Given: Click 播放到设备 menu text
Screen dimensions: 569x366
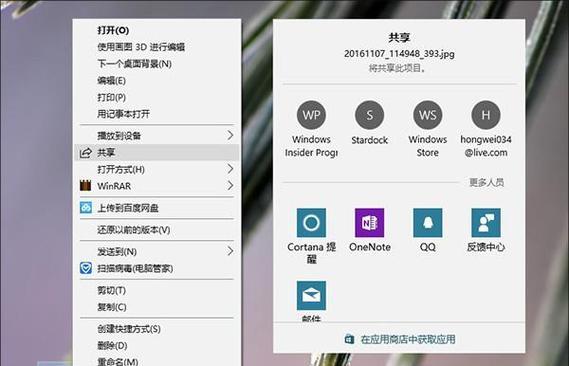Looking at the screenshot, I should click(119, 136).
